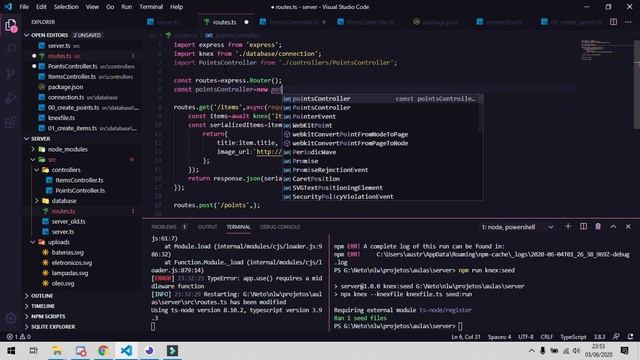The width and height of the screenshot is (640, 360).
Task: Close the terminal panel
Action: click(628, 227)
